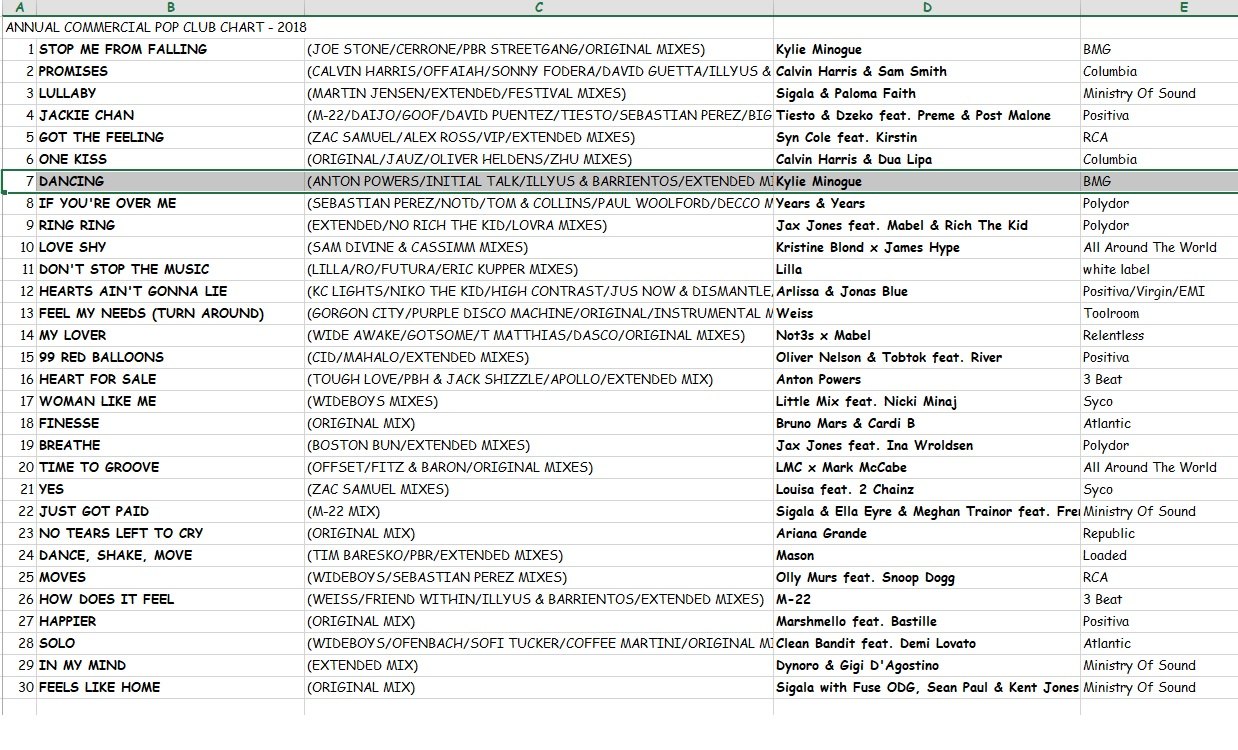This screenshot has width=1238, height=750.
Task: Click the 'DON'T STOP THE MUSIC' cell
Action: (x=170, y=269)
